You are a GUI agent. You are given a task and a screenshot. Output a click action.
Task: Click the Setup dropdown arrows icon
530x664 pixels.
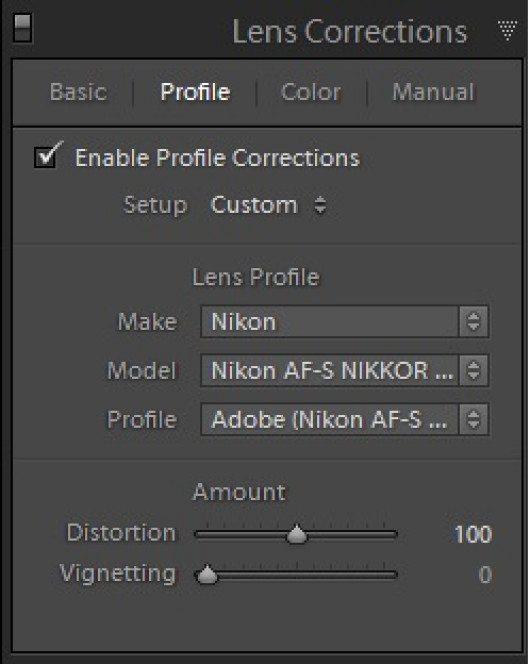[320, 205]
